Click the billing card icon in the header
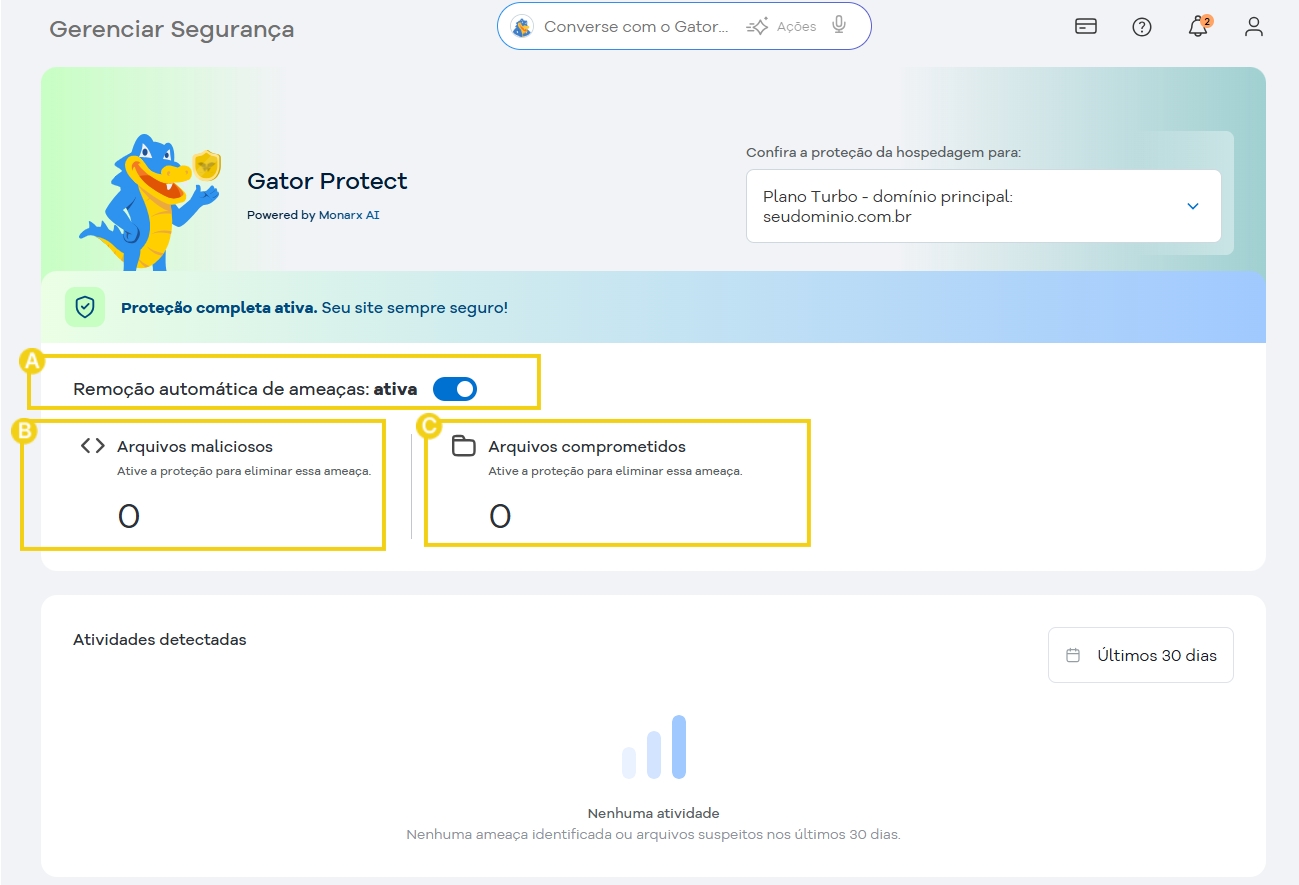The height and width of the screenshot is (885, 1299). pos(1085,27)
